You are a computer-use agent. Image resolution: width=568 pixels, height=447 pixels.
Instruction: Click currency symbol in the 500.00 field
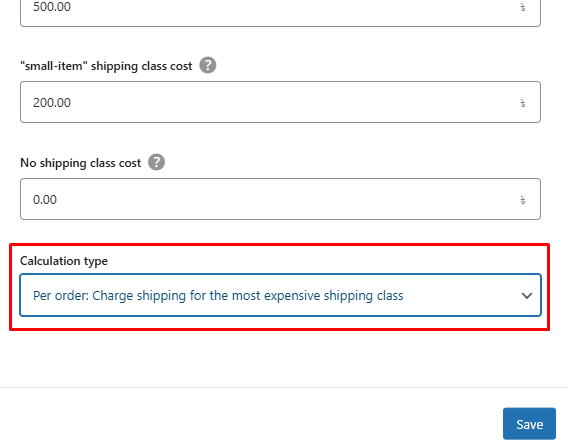[x=523, y=7]
